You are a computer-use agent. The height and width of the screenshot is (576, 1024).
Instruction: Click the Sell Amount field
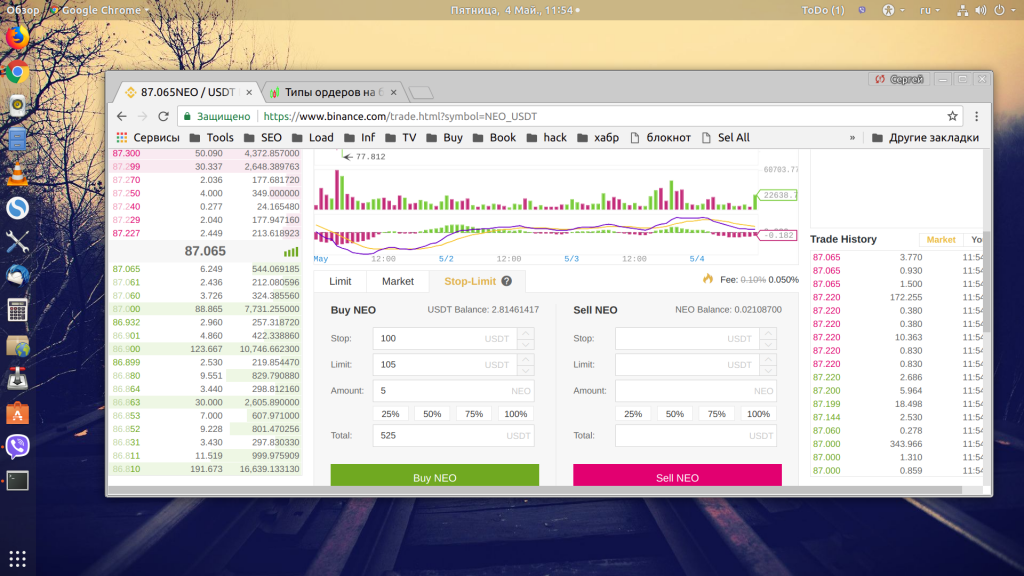tap(696, 391)
